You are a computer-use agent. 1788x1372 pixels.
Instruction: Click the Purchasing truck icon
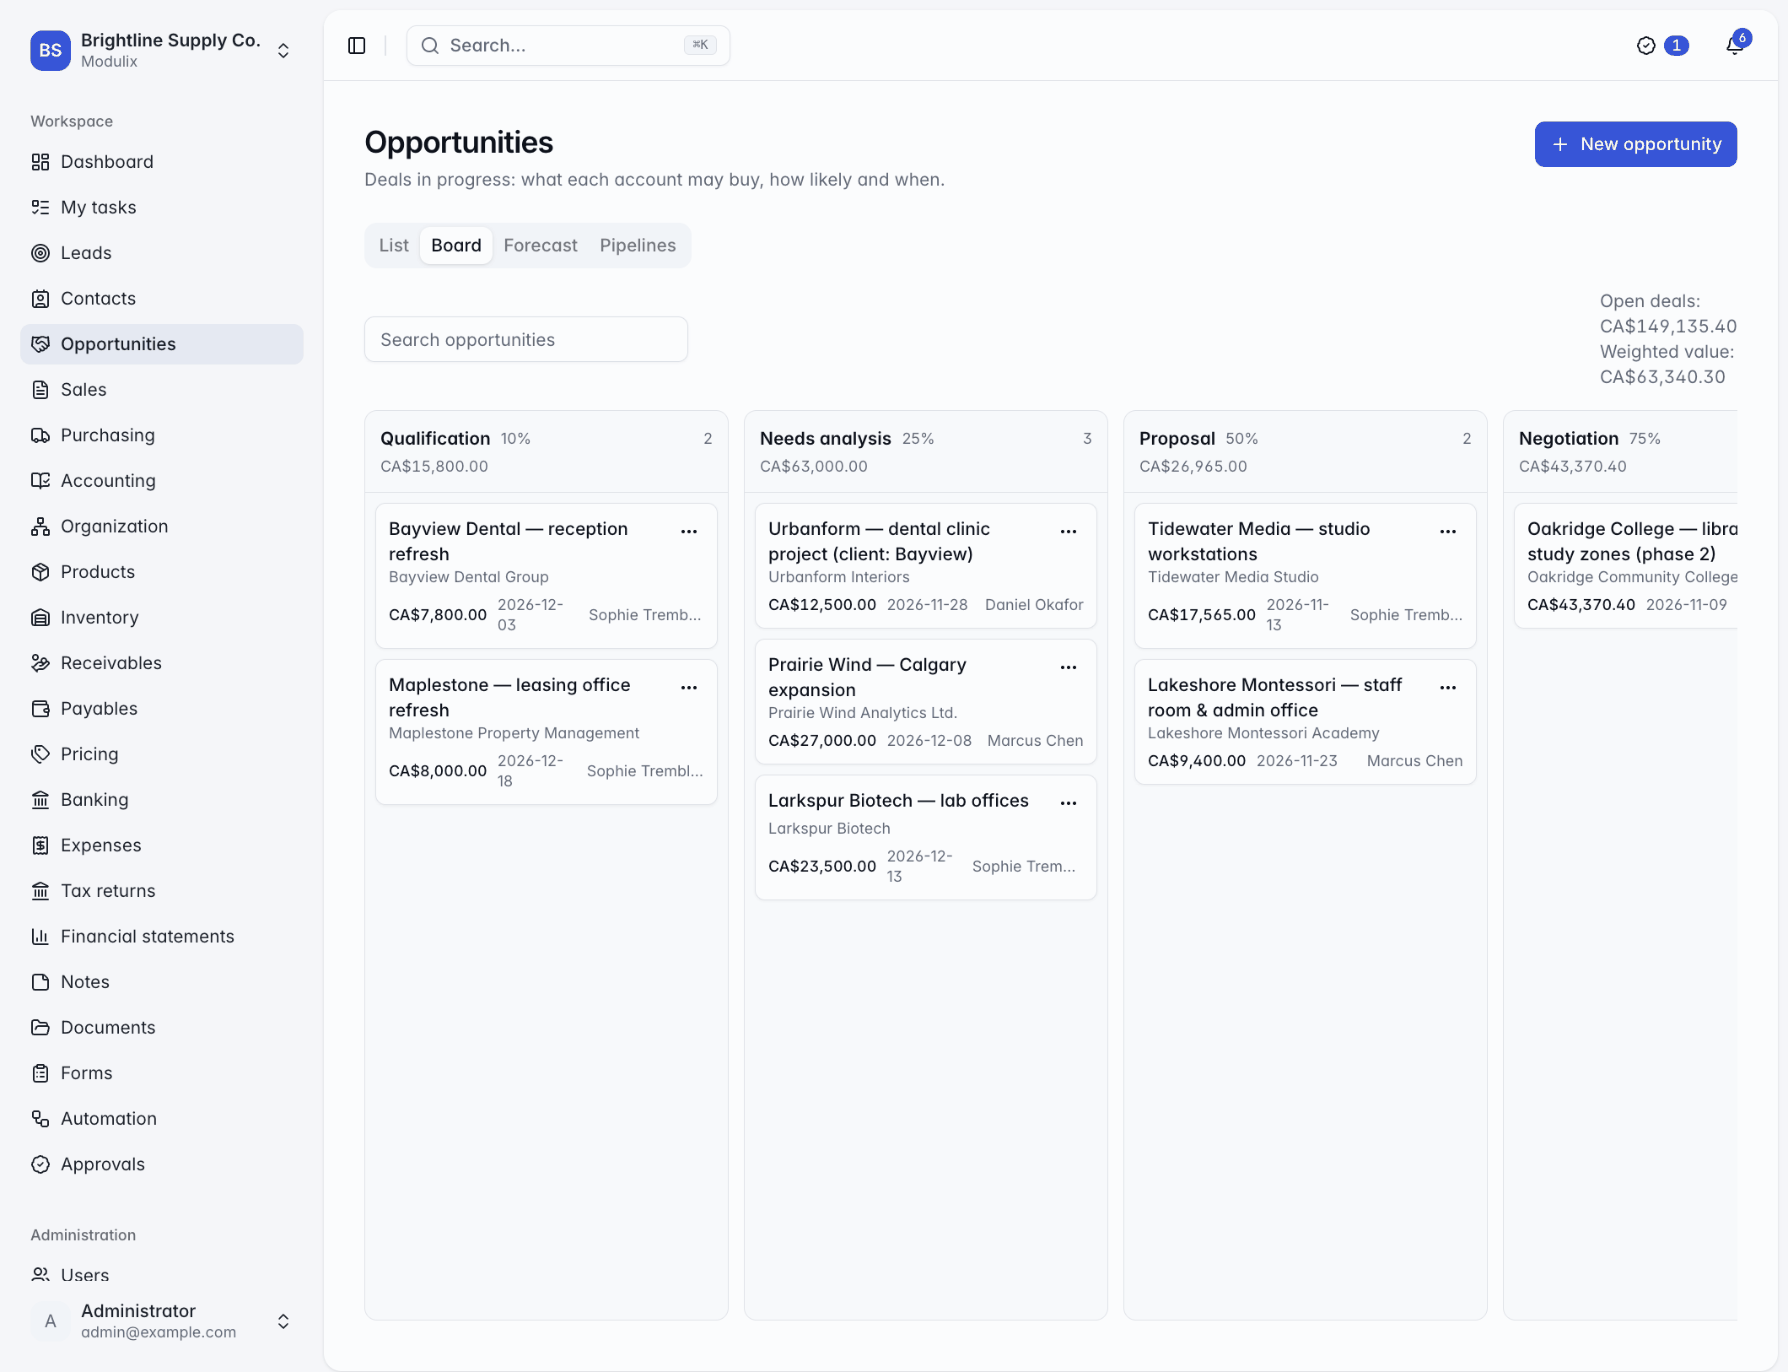click(x=40, y=435)
